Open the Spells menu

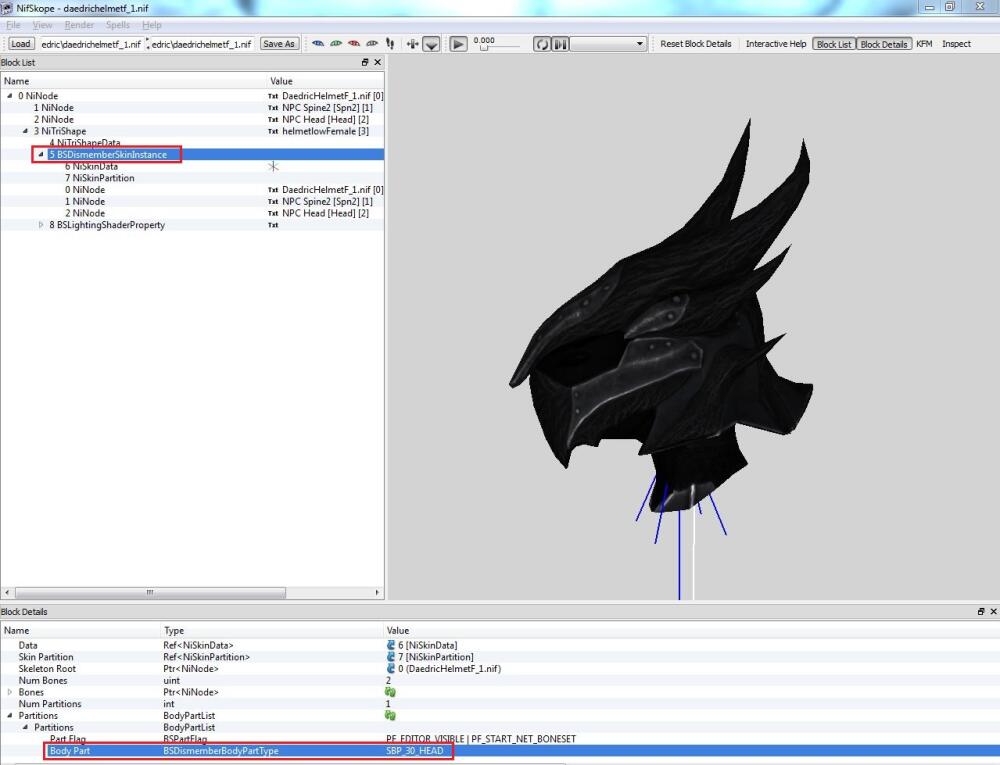click(x=117, y=25)
